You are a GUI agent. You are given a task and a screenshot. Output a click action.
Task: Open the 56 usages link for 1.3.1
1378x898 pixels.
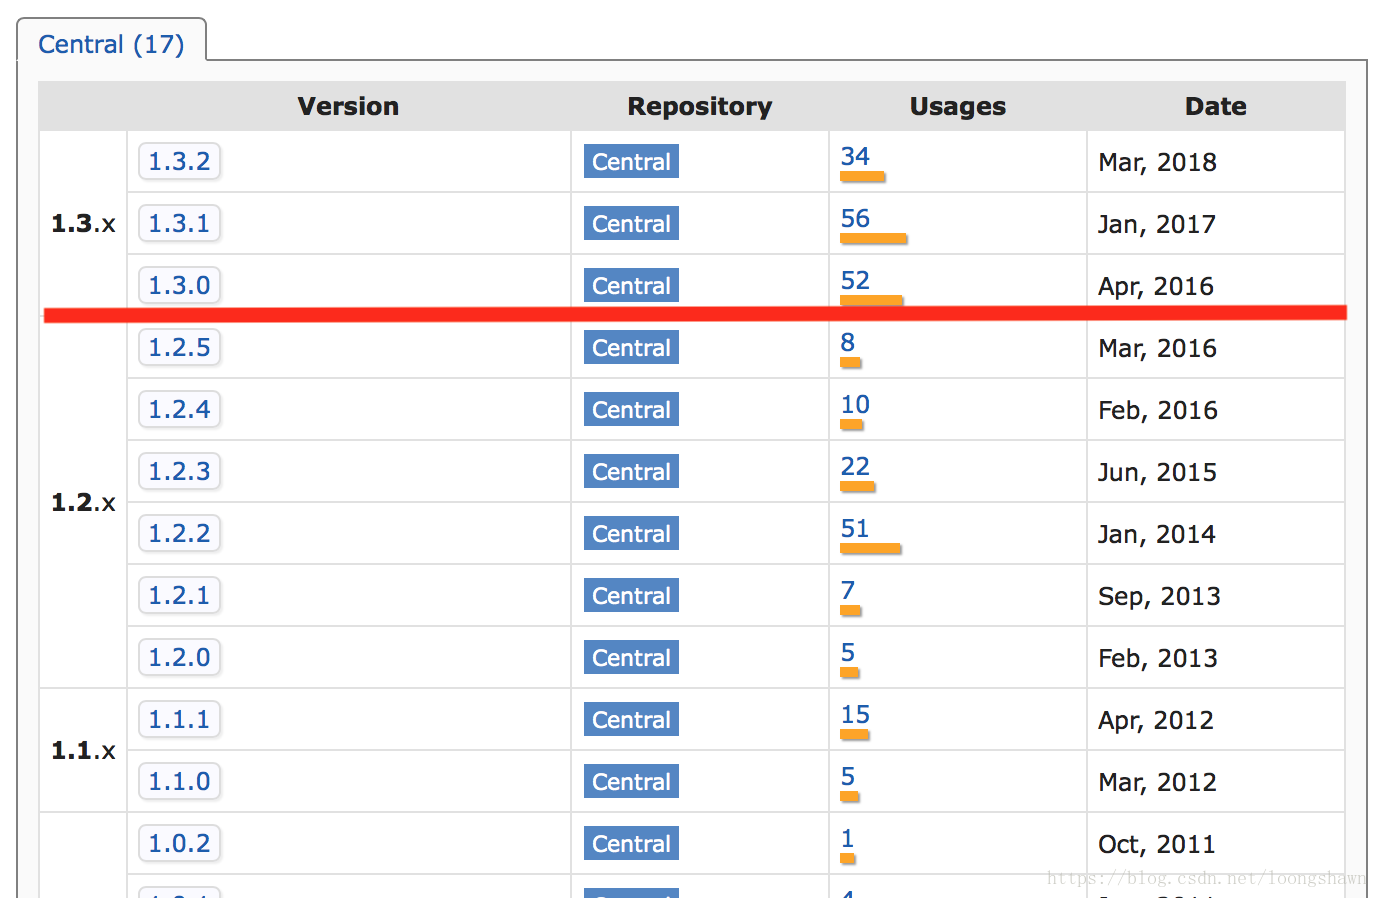[855, 218]
